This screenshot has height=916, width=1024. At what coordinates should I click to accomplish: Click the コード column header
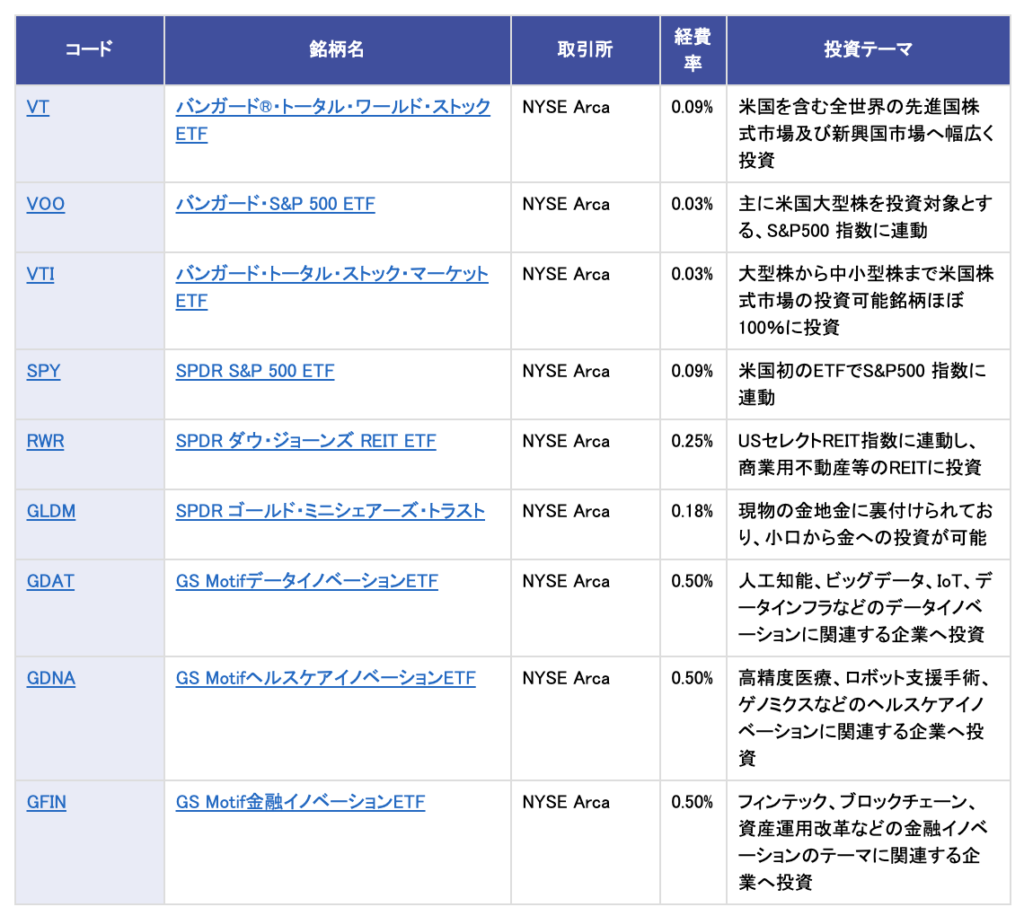pos(89,50)
